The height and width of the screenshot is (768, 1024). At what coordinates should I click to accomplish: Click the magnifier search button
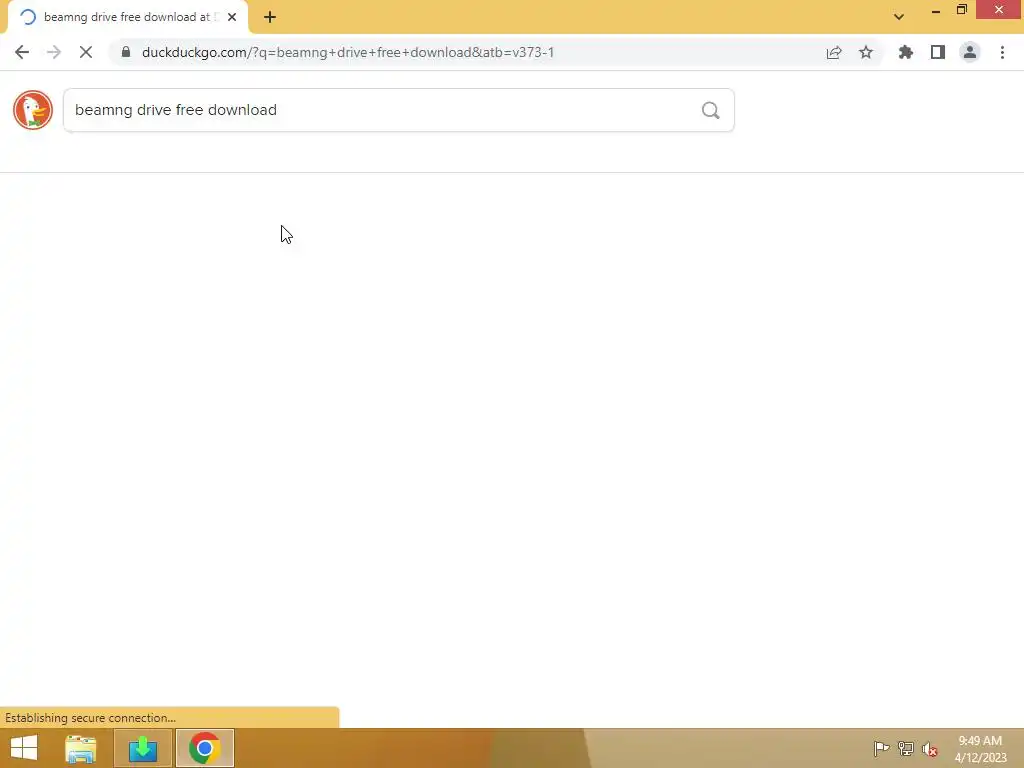click(711, 110)
